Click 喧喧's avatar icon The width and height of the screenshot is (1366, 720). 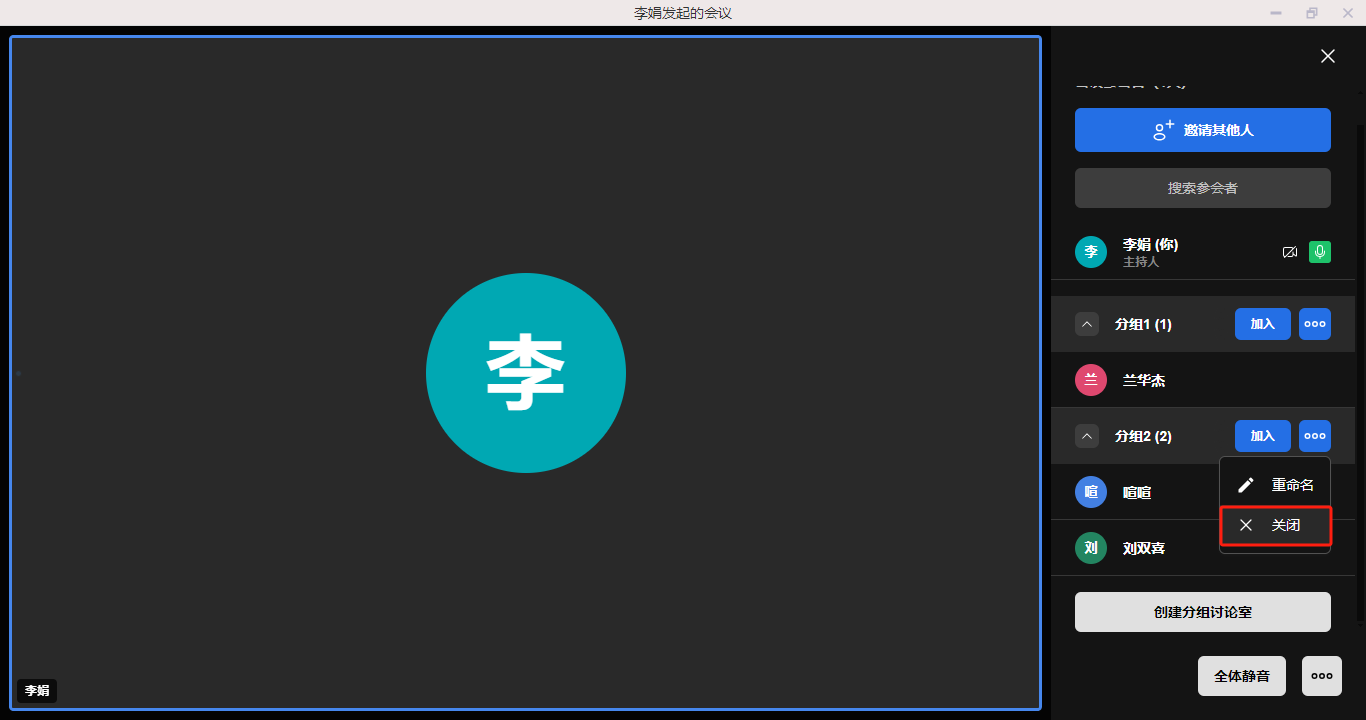tap(1091, 492)
